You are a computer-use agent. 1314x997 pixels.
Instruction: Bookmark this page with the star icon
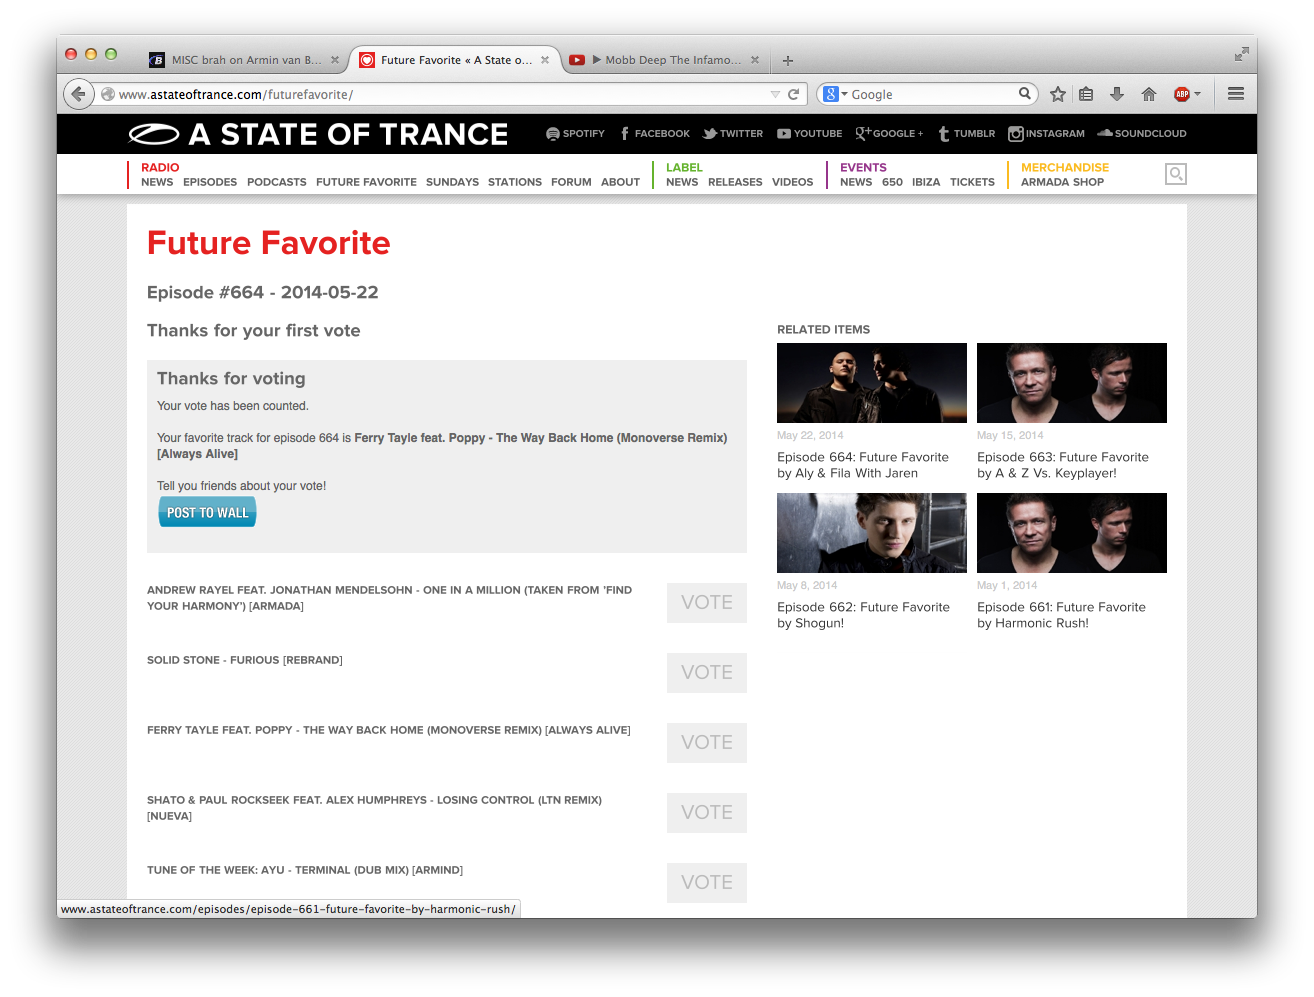pyautogui.click(x=1058, y=94)
